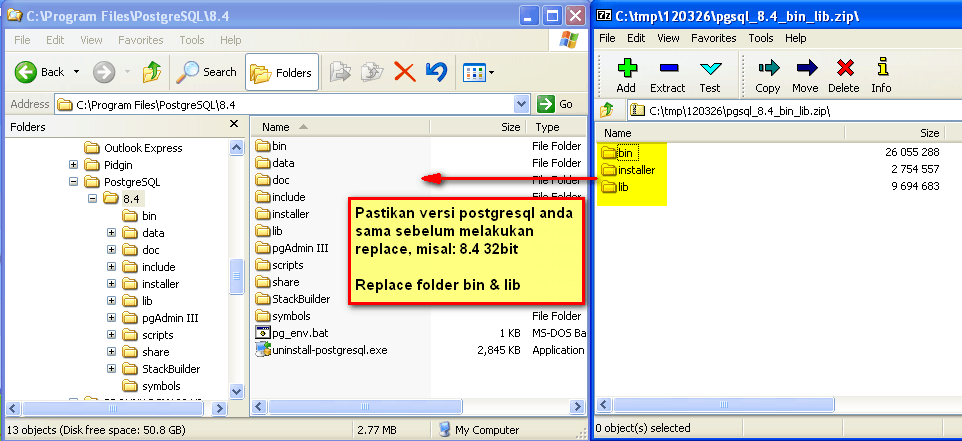Click the 7-Zip path field

(795, 111)
